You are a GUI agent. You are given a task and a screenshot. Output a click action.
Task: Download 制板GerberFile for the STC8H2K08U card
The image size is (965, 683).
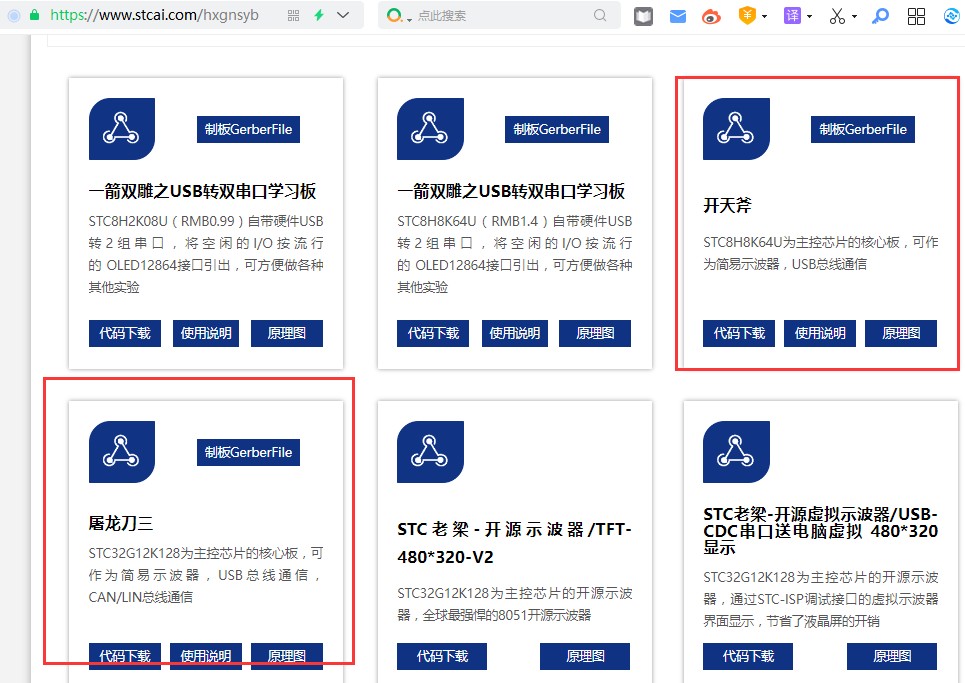(248, 129)
